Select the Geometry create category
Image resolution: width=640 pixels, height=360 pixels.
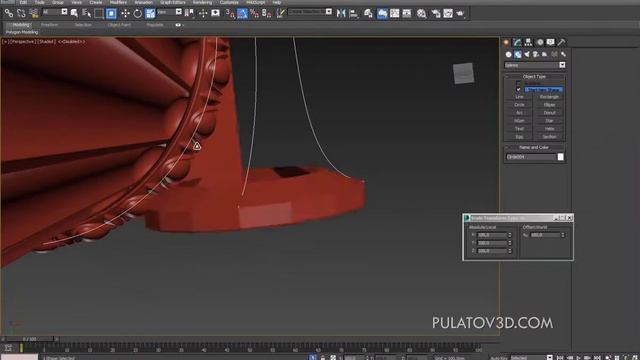509,54
